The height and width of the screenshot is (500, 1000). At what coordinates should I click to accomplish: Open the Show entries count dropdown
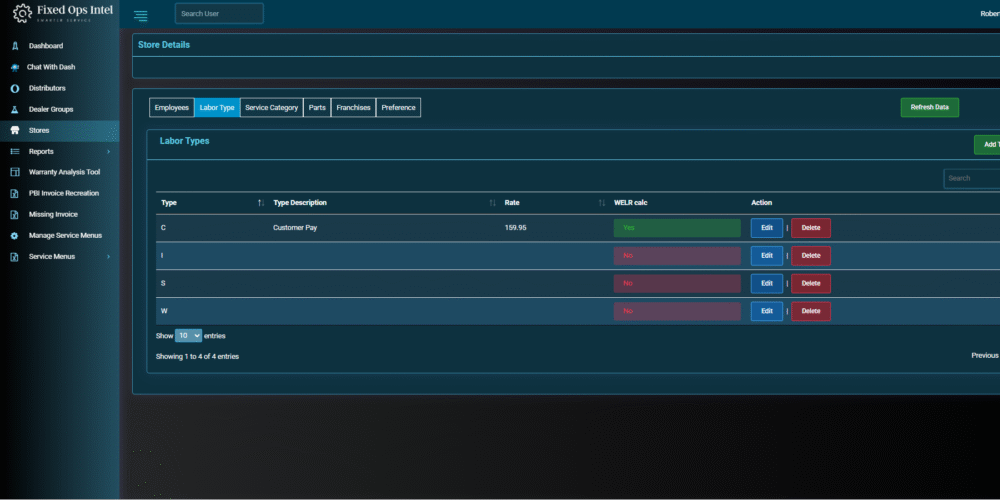(189, 336)
